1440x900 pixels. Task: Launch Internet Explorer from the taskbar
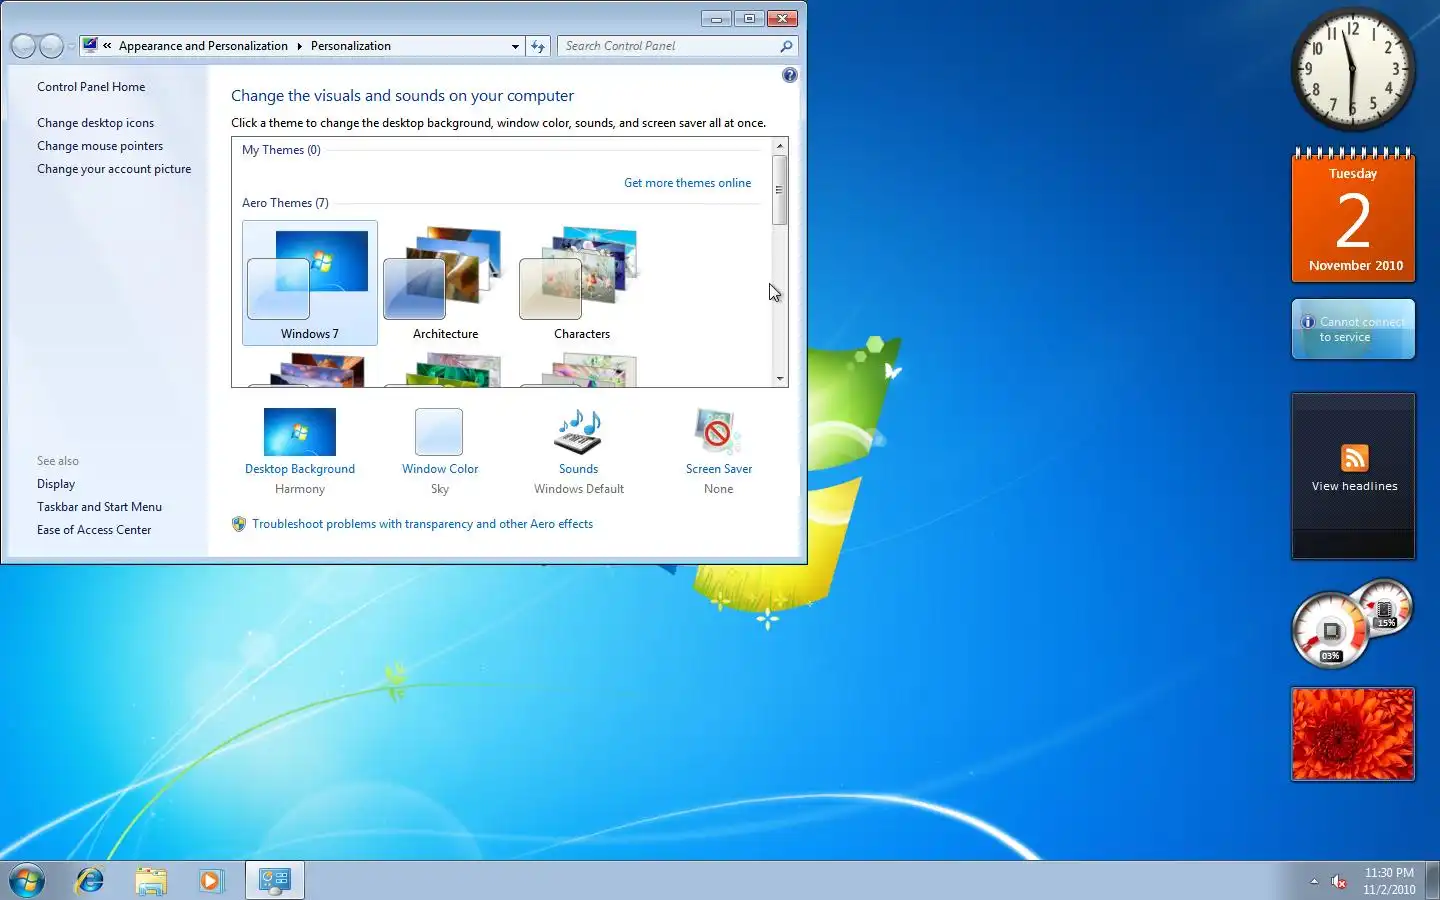tap(90, 881)
